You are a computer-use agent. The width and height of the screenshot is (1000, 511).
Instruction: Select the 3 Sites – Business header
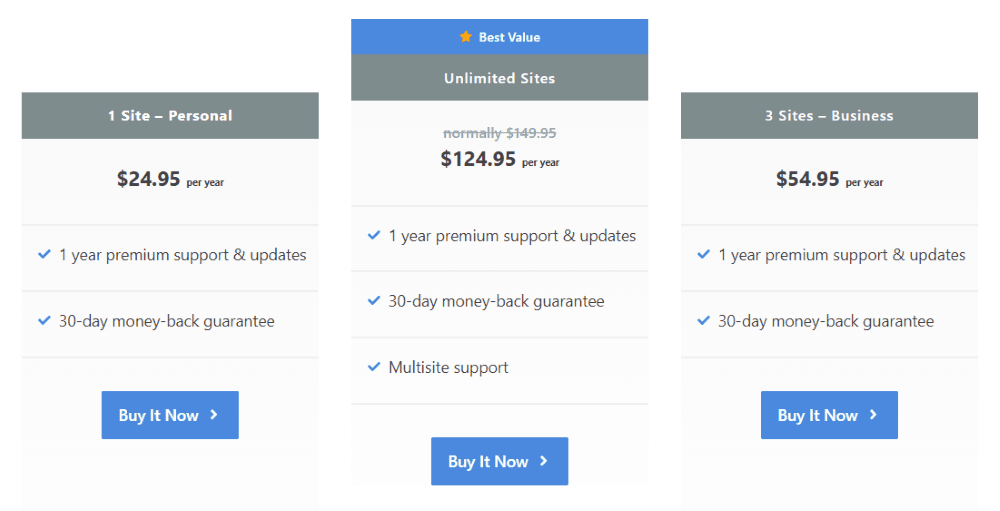point(829,115)
